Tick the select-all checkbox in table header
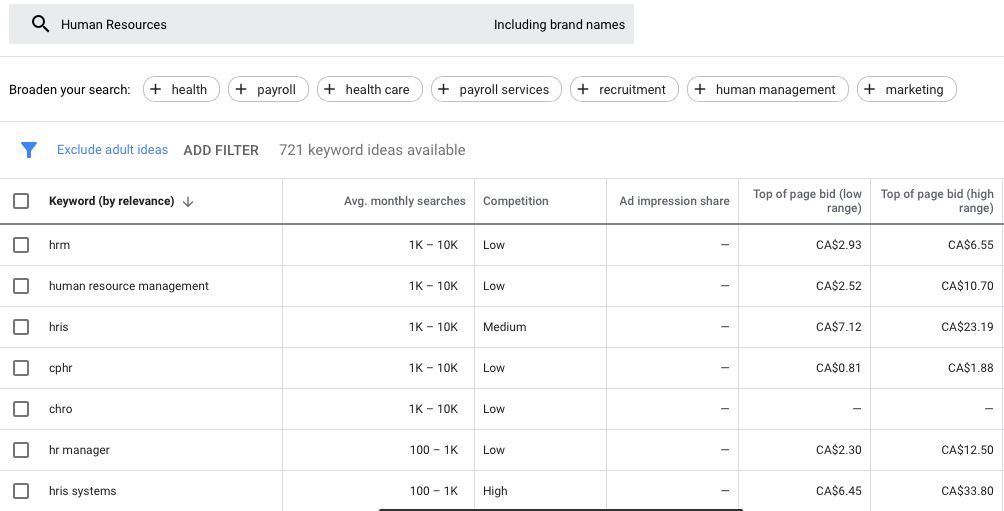Screen dimensions: 1004x511 pyautogui.click(x=21, y=201)
